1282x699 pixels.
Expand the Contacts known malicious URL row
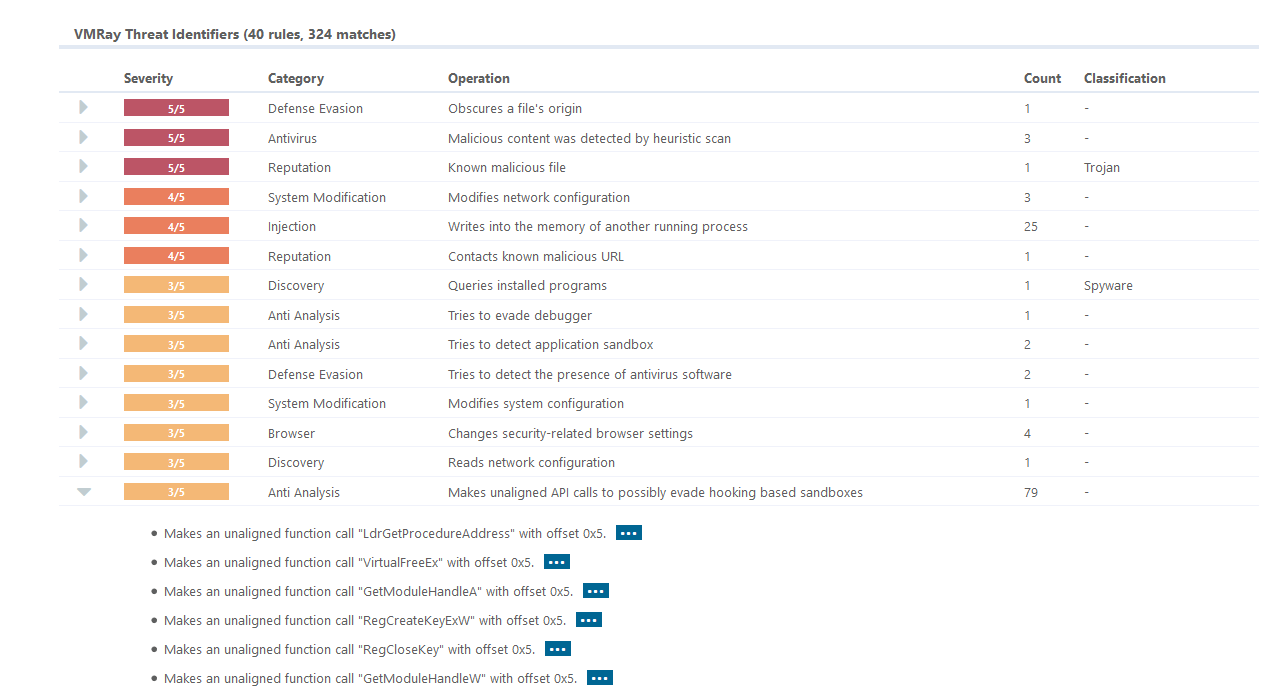click(83, 255)
